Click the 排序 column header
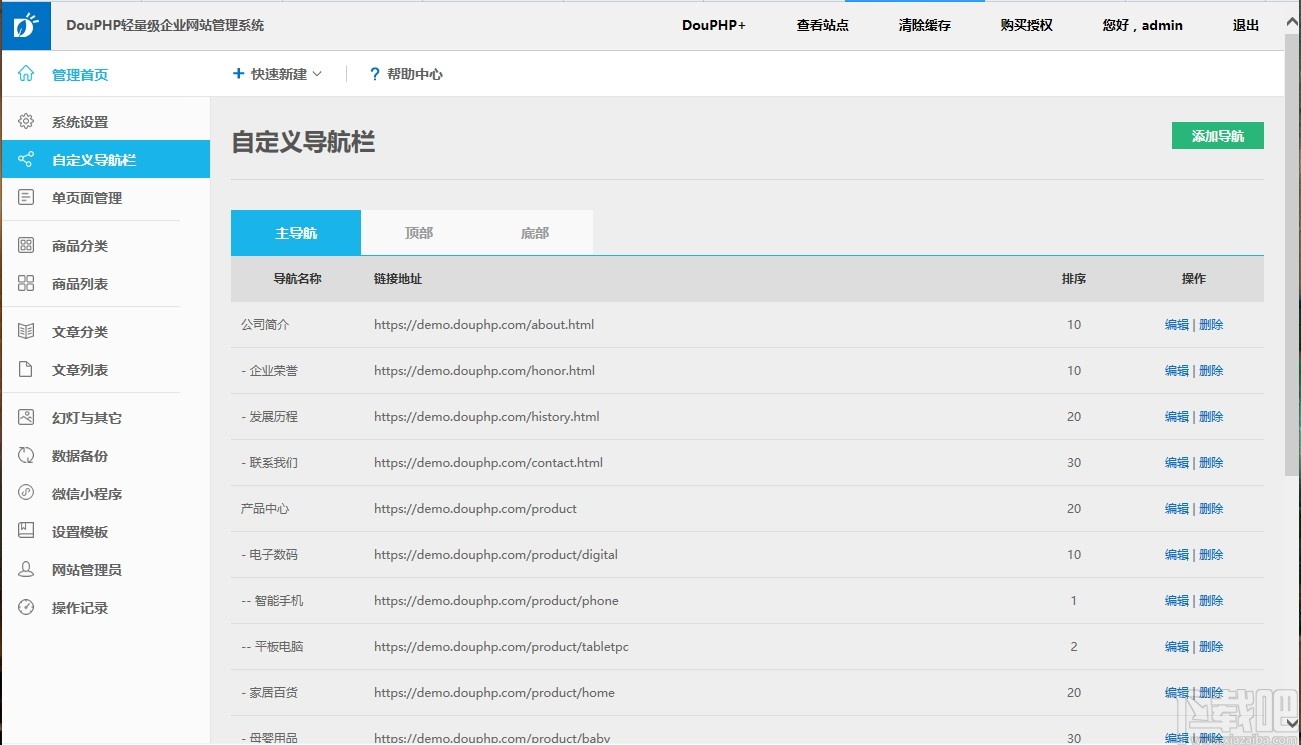 1074,279
